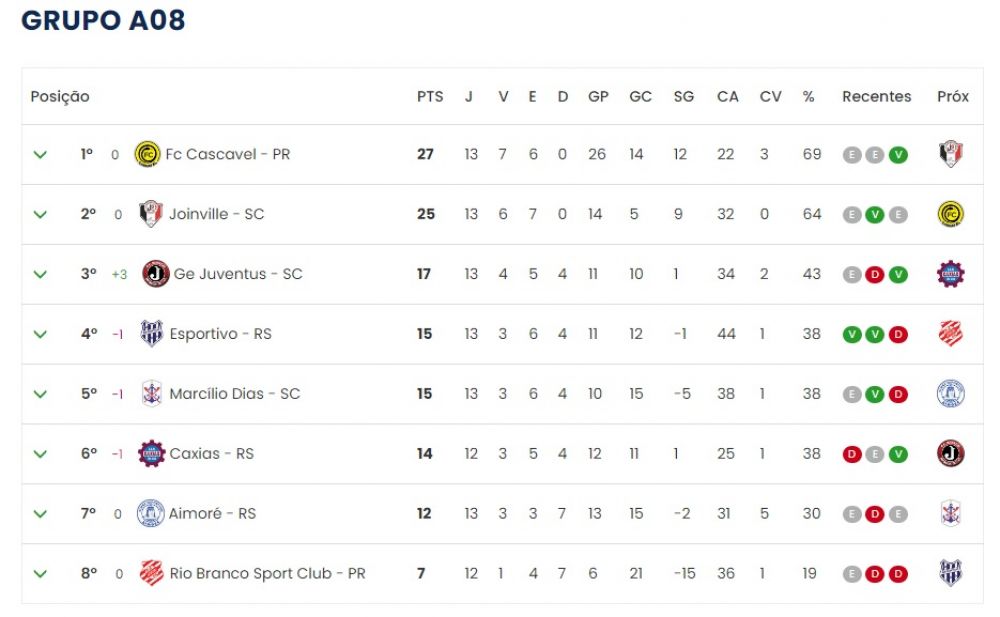Click next-opponent crest in Rio Branco row

[x=951, y=574]
